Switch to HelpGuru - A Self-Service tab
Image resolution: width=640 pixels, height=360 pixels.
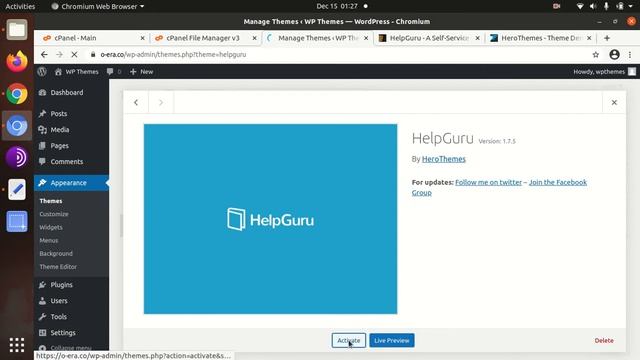coord(429,38)
